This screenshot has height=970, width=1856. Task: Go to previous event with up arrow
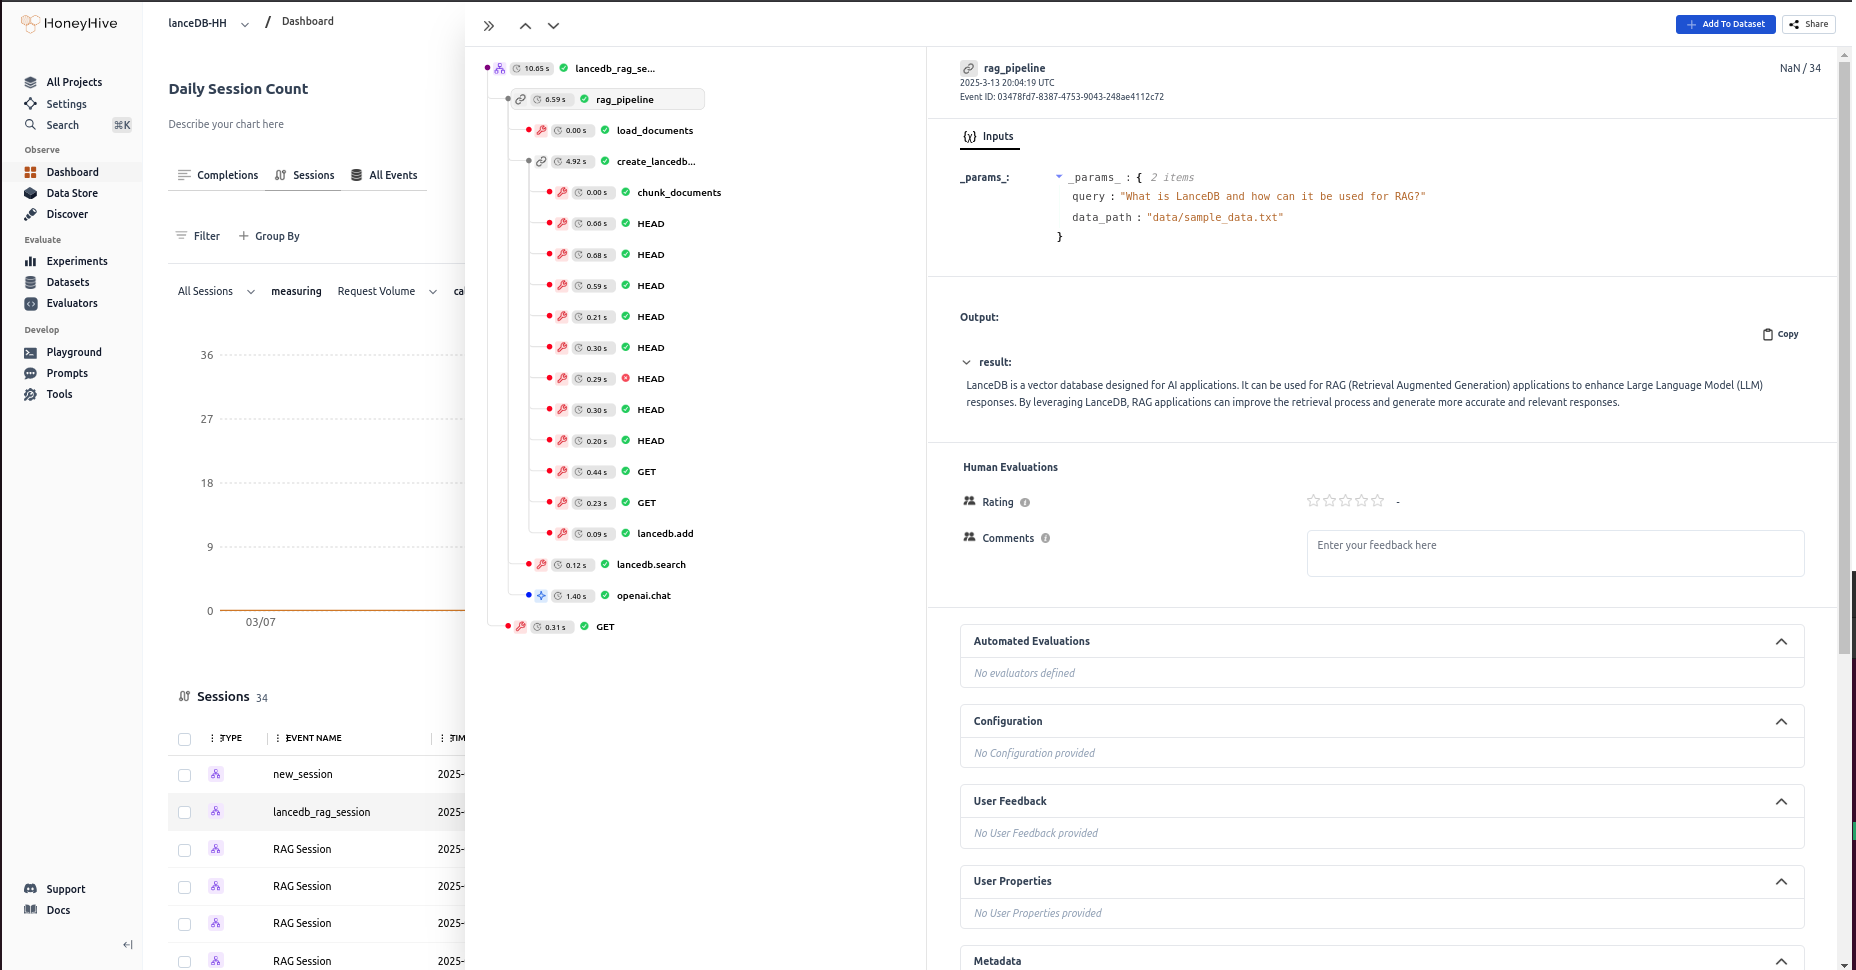click(x=525, y=26)
